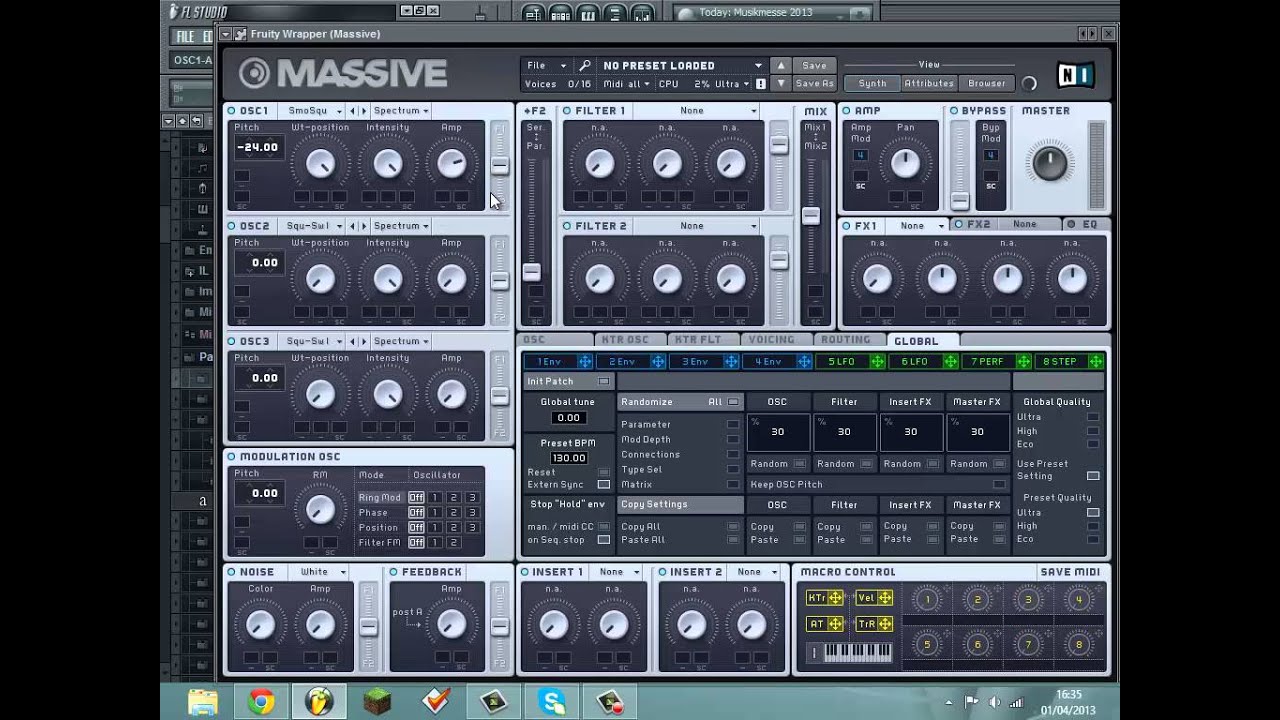Click the Native Instruments NI logo
1280x720 pixels.
click(1075, 75)
